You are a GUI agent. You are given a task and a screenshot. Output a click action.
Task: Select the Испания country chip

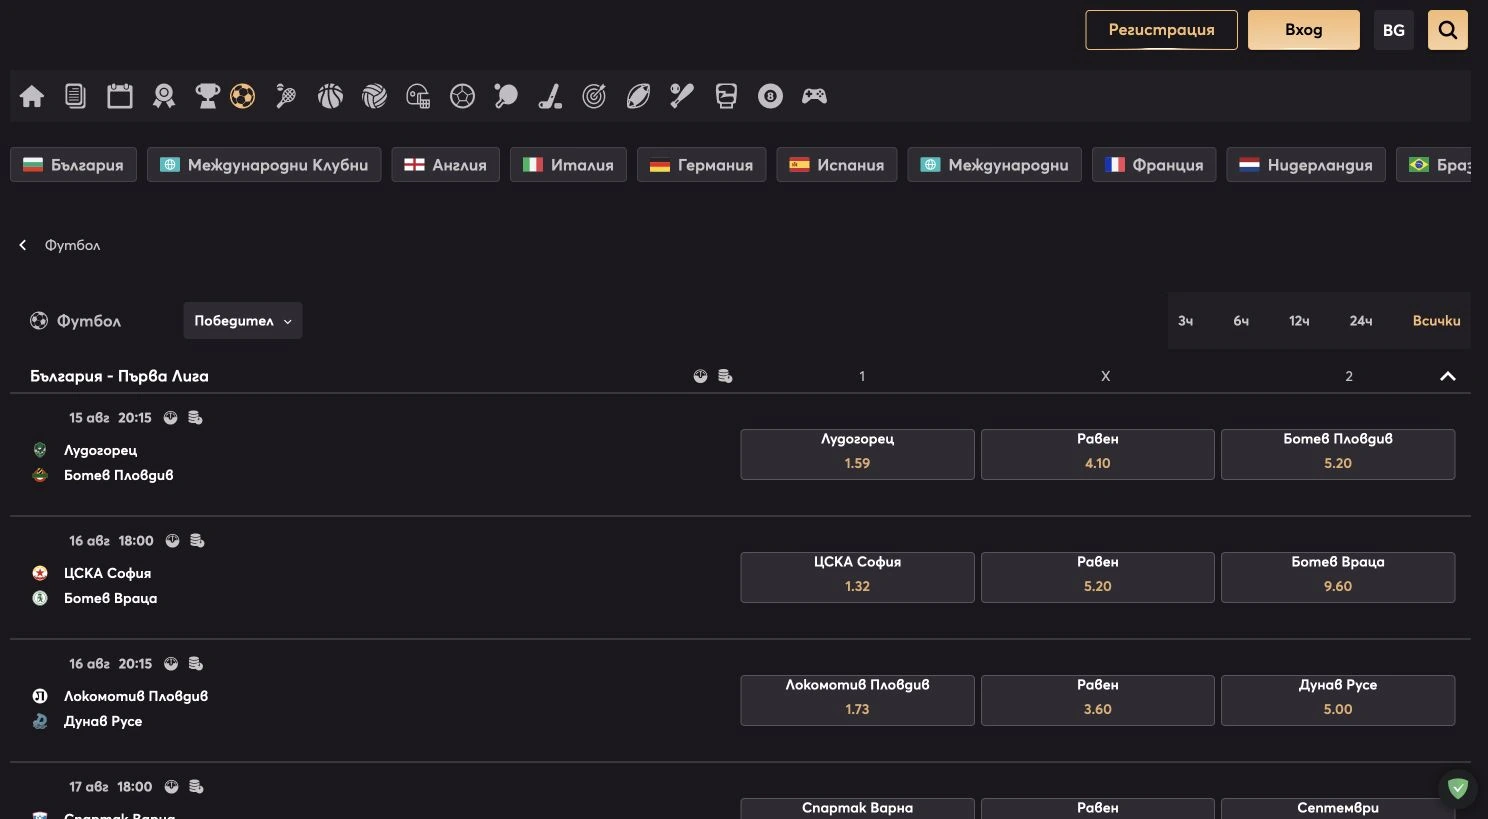pyautogui.click(x=837, y=165)
